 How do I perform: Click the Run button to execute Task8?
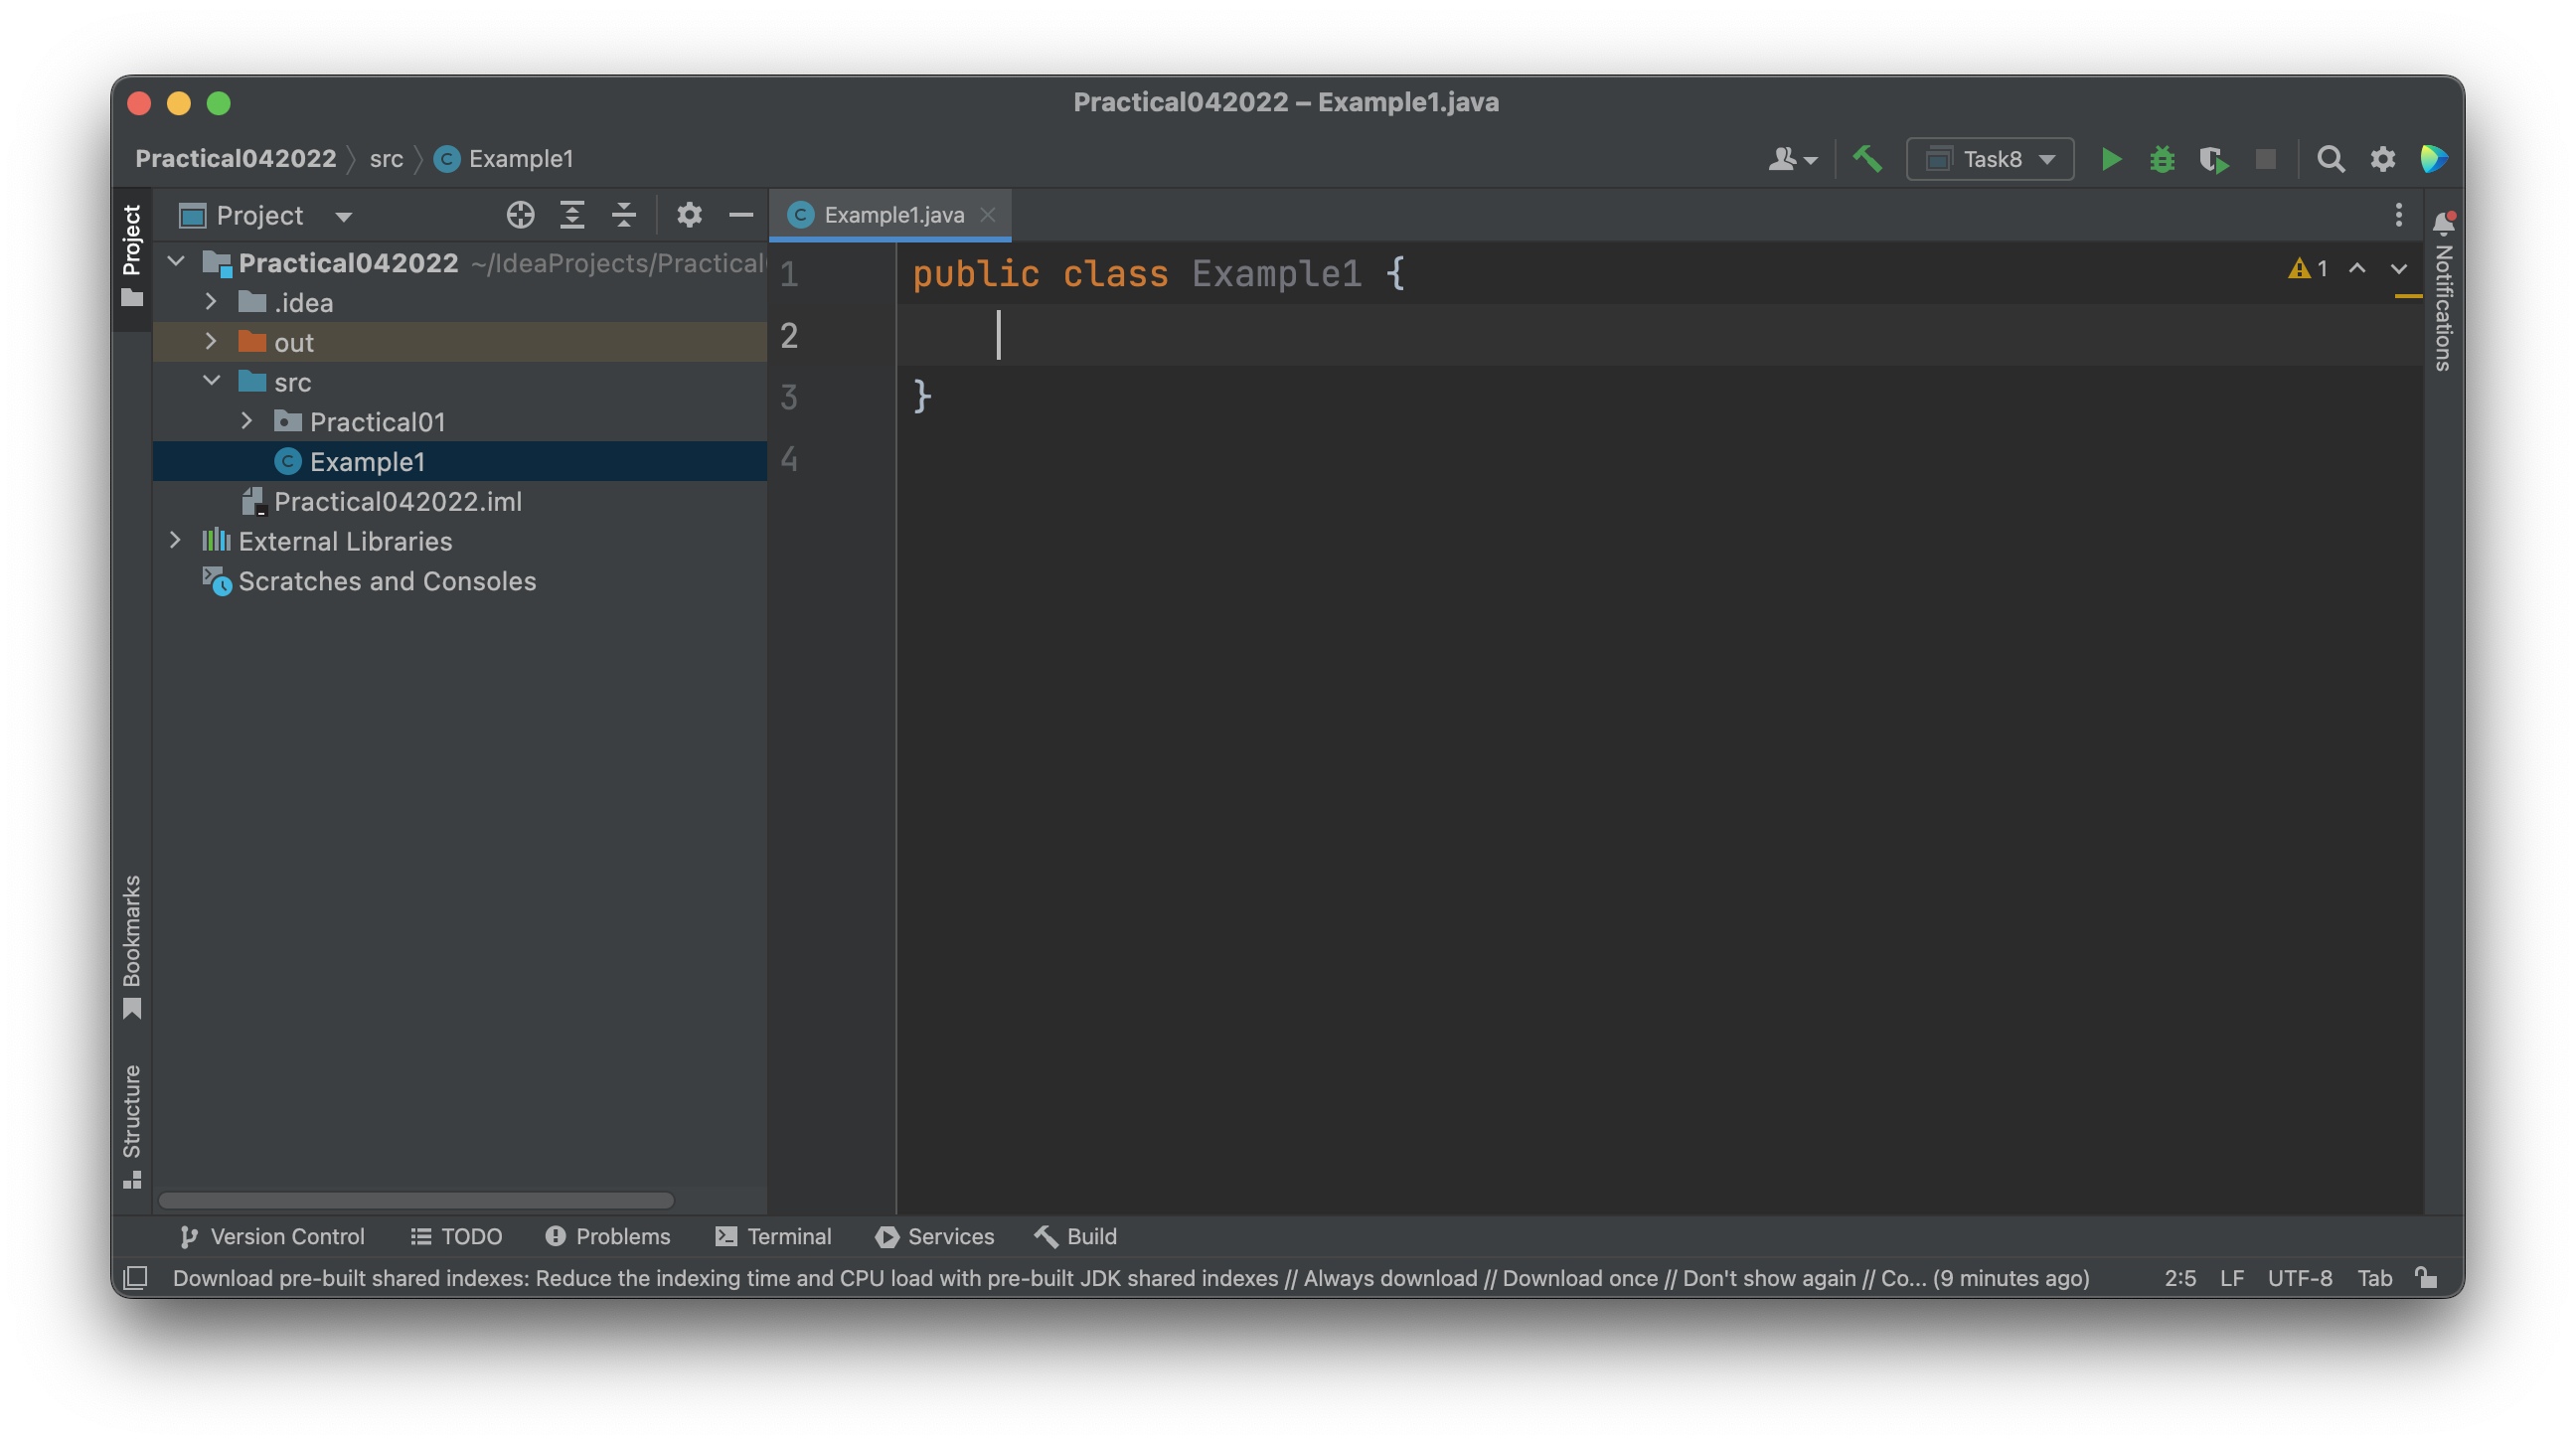click(x=2109, y=159)
